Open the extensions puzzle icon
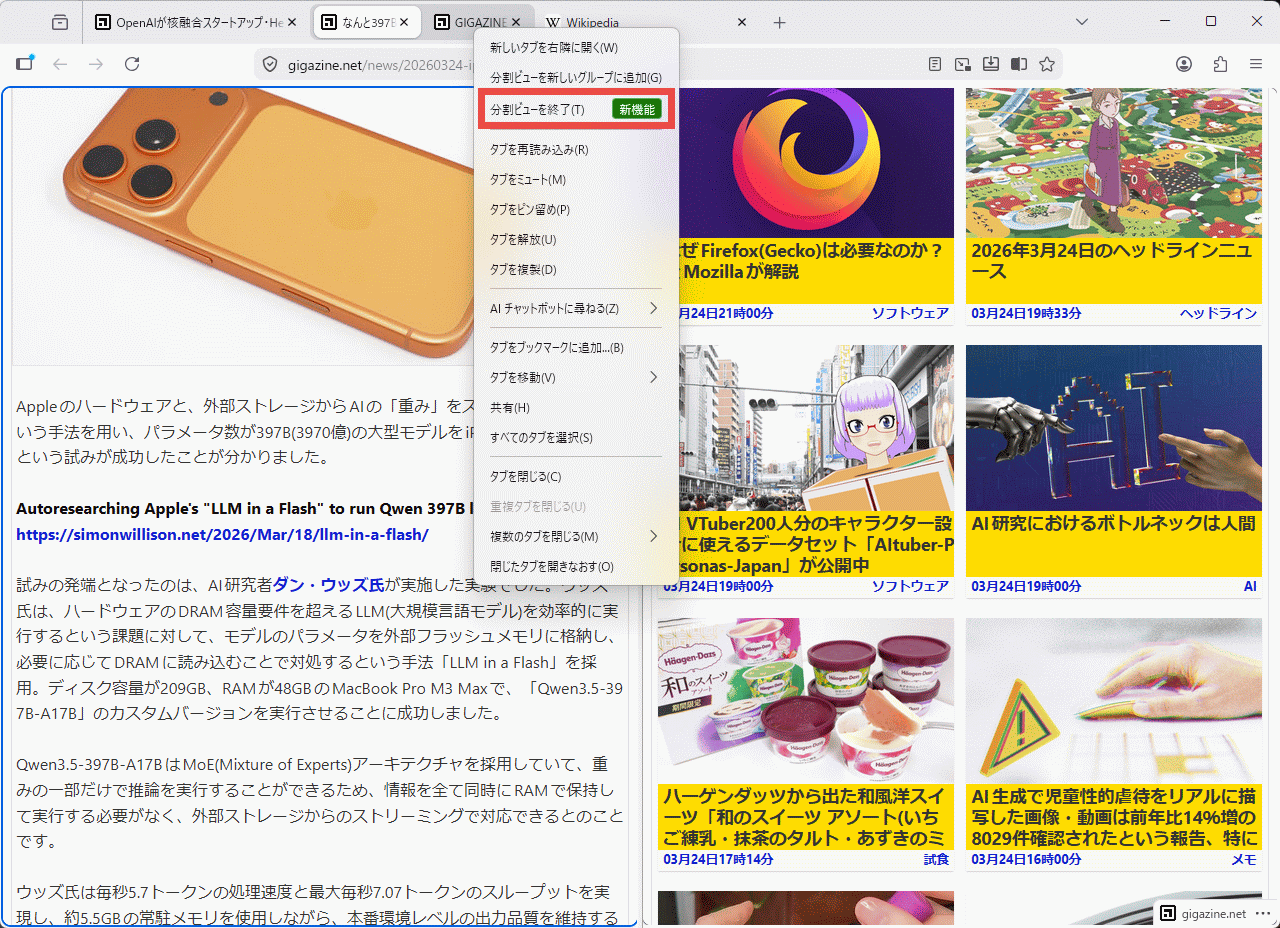 pyautogui.click(x=1220, y=64)
